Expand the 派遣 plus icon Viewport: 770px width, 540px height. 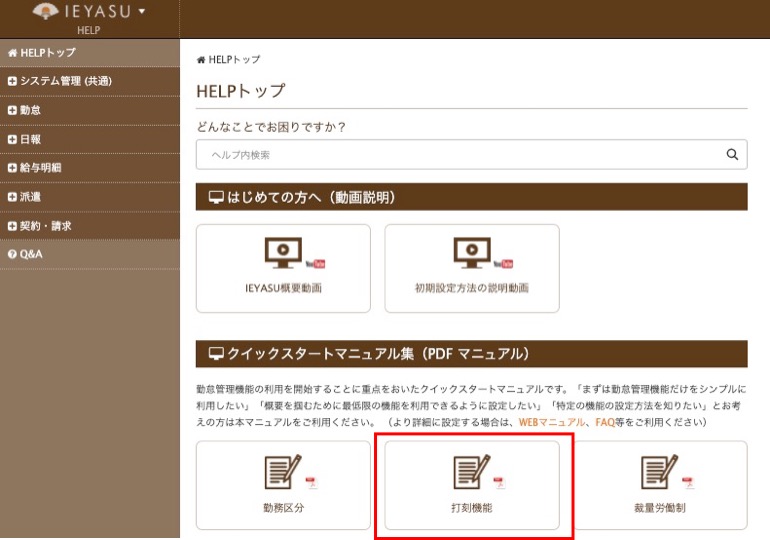12,197
